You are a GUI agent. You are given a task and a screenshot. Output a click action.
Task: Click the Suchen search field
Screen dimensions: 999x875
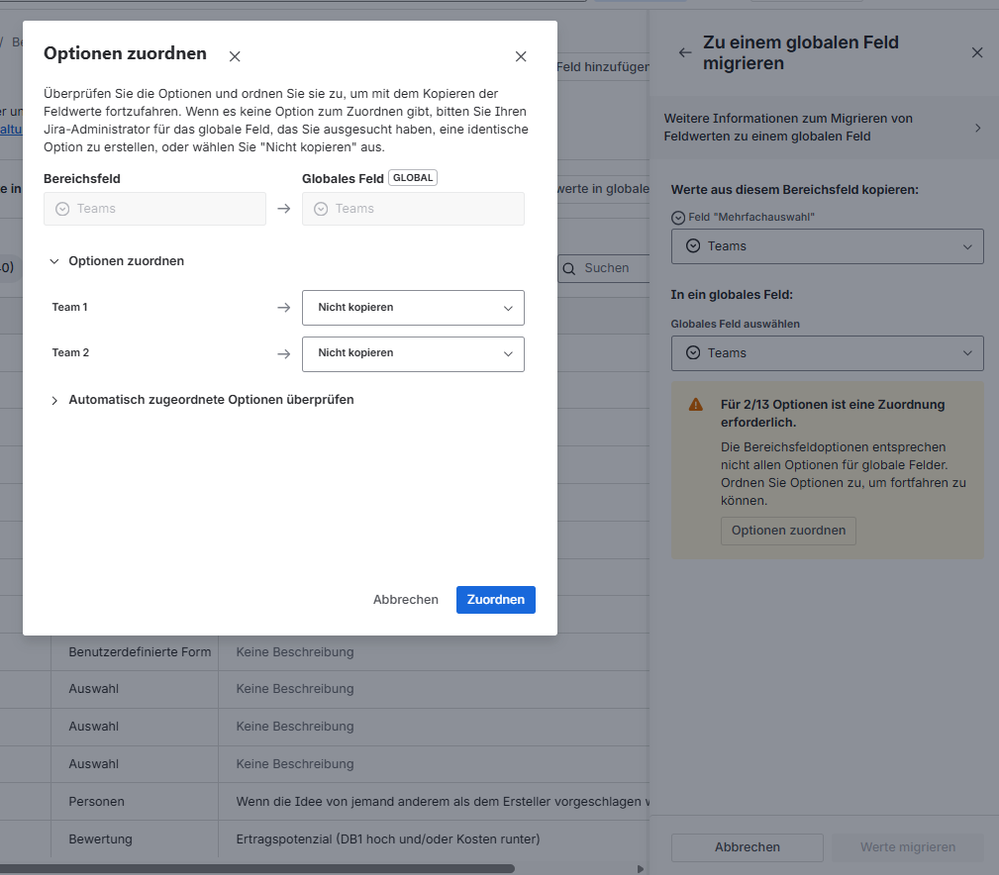[x=605, y=268]
